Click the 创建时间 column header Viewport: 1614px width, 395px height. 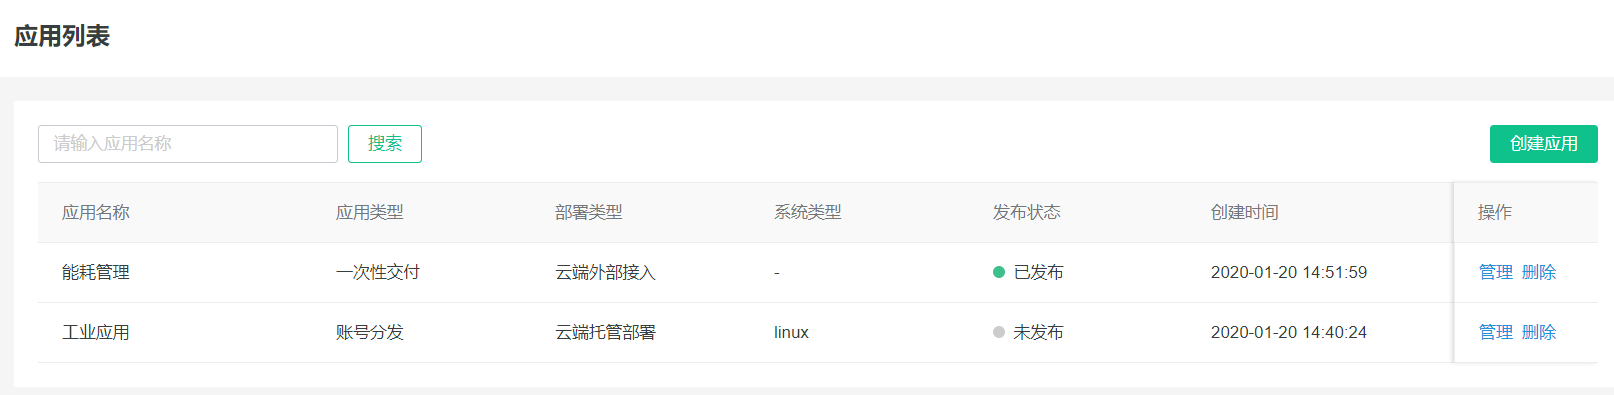click(1245, 212)
